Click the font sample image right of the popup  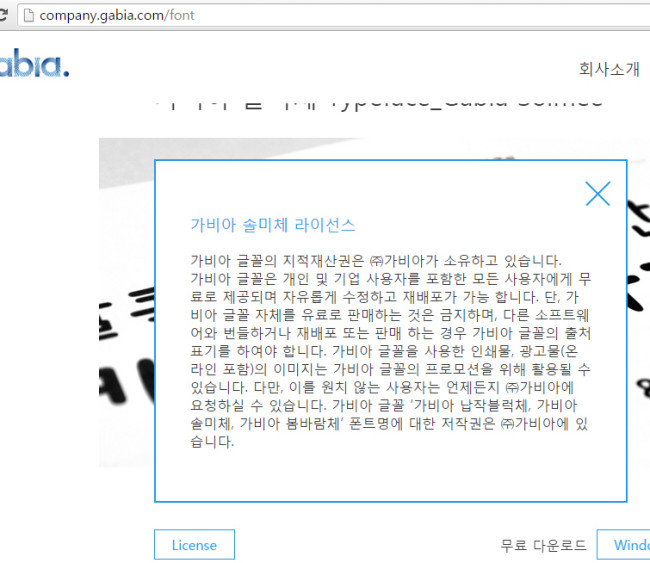pos(638,300)
